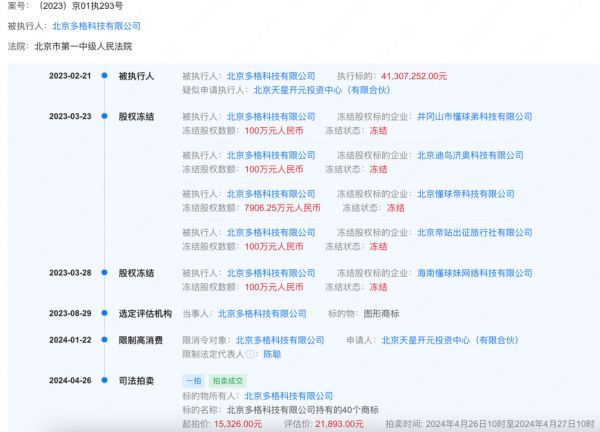The width and height of the screenshot is (600, 432).
Task: Click the representative name 陈聪
Action: [x=270, y=353]
